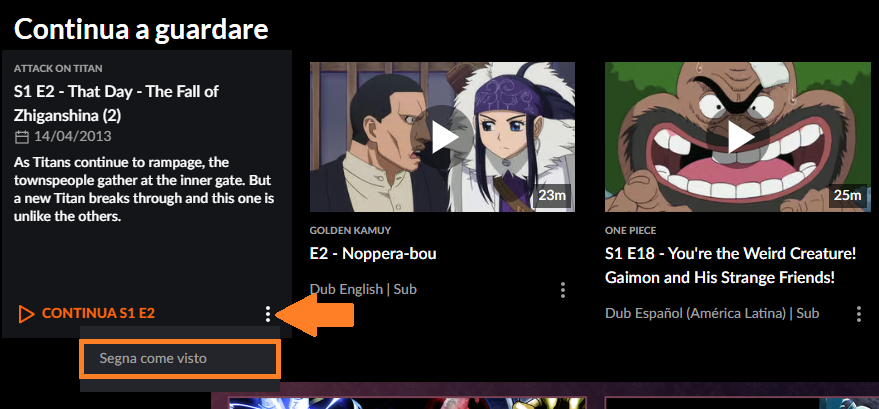Open episode title 'E2 - Noppera-bou'
Screen dimensions: 879x409
373,254
